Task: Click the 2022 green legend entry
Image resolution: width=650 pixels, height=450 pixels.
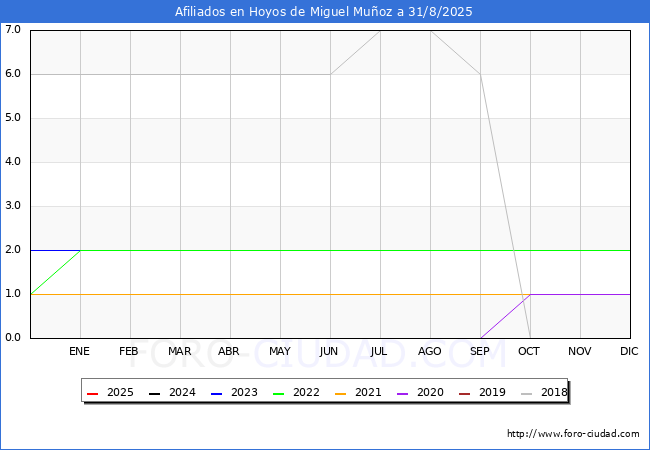Action: 295,393
